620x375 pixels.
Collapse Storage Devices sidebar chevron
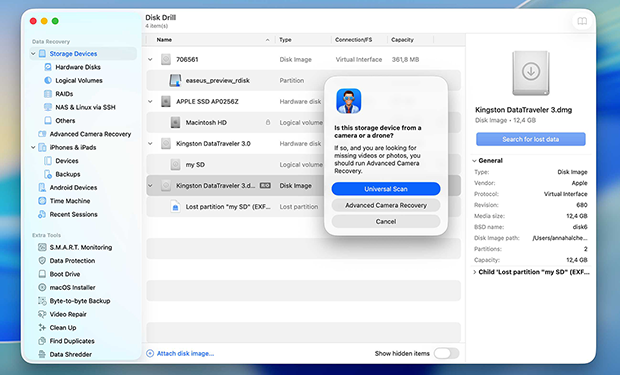(x=33, y=53)
